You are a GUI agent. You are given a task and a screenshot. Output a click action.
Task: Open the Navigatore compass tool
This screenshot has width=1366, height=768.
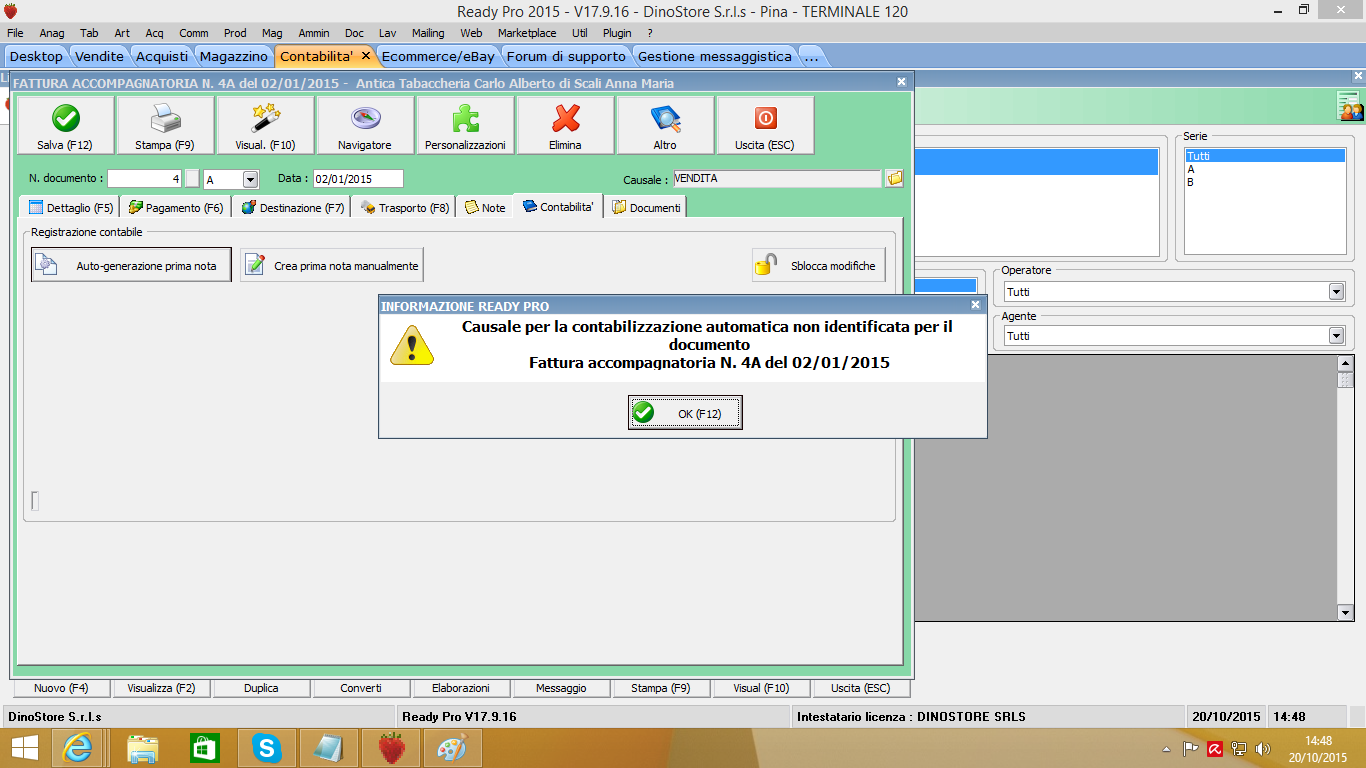coord(365,125)
